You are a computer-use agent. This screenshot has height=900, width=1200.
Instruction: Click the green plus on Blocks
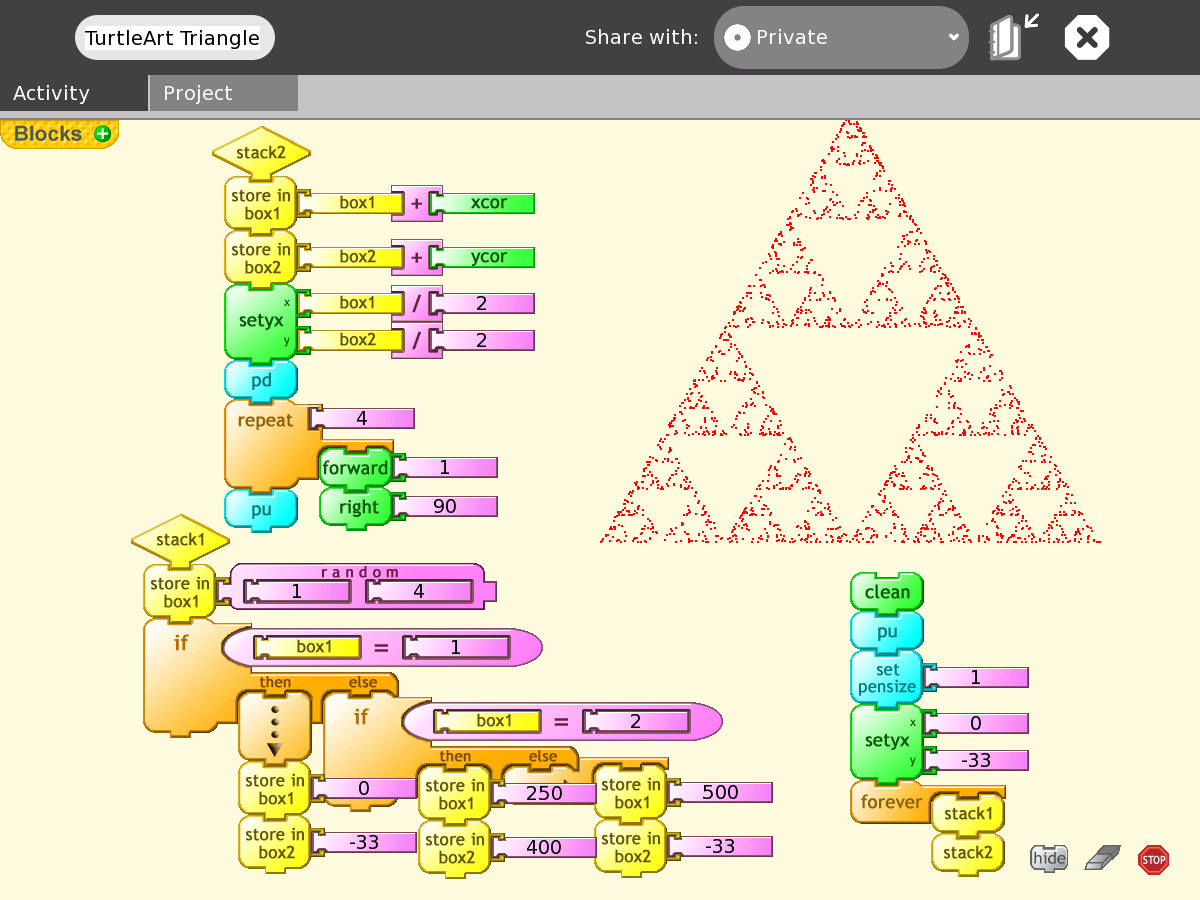point(102,134)
